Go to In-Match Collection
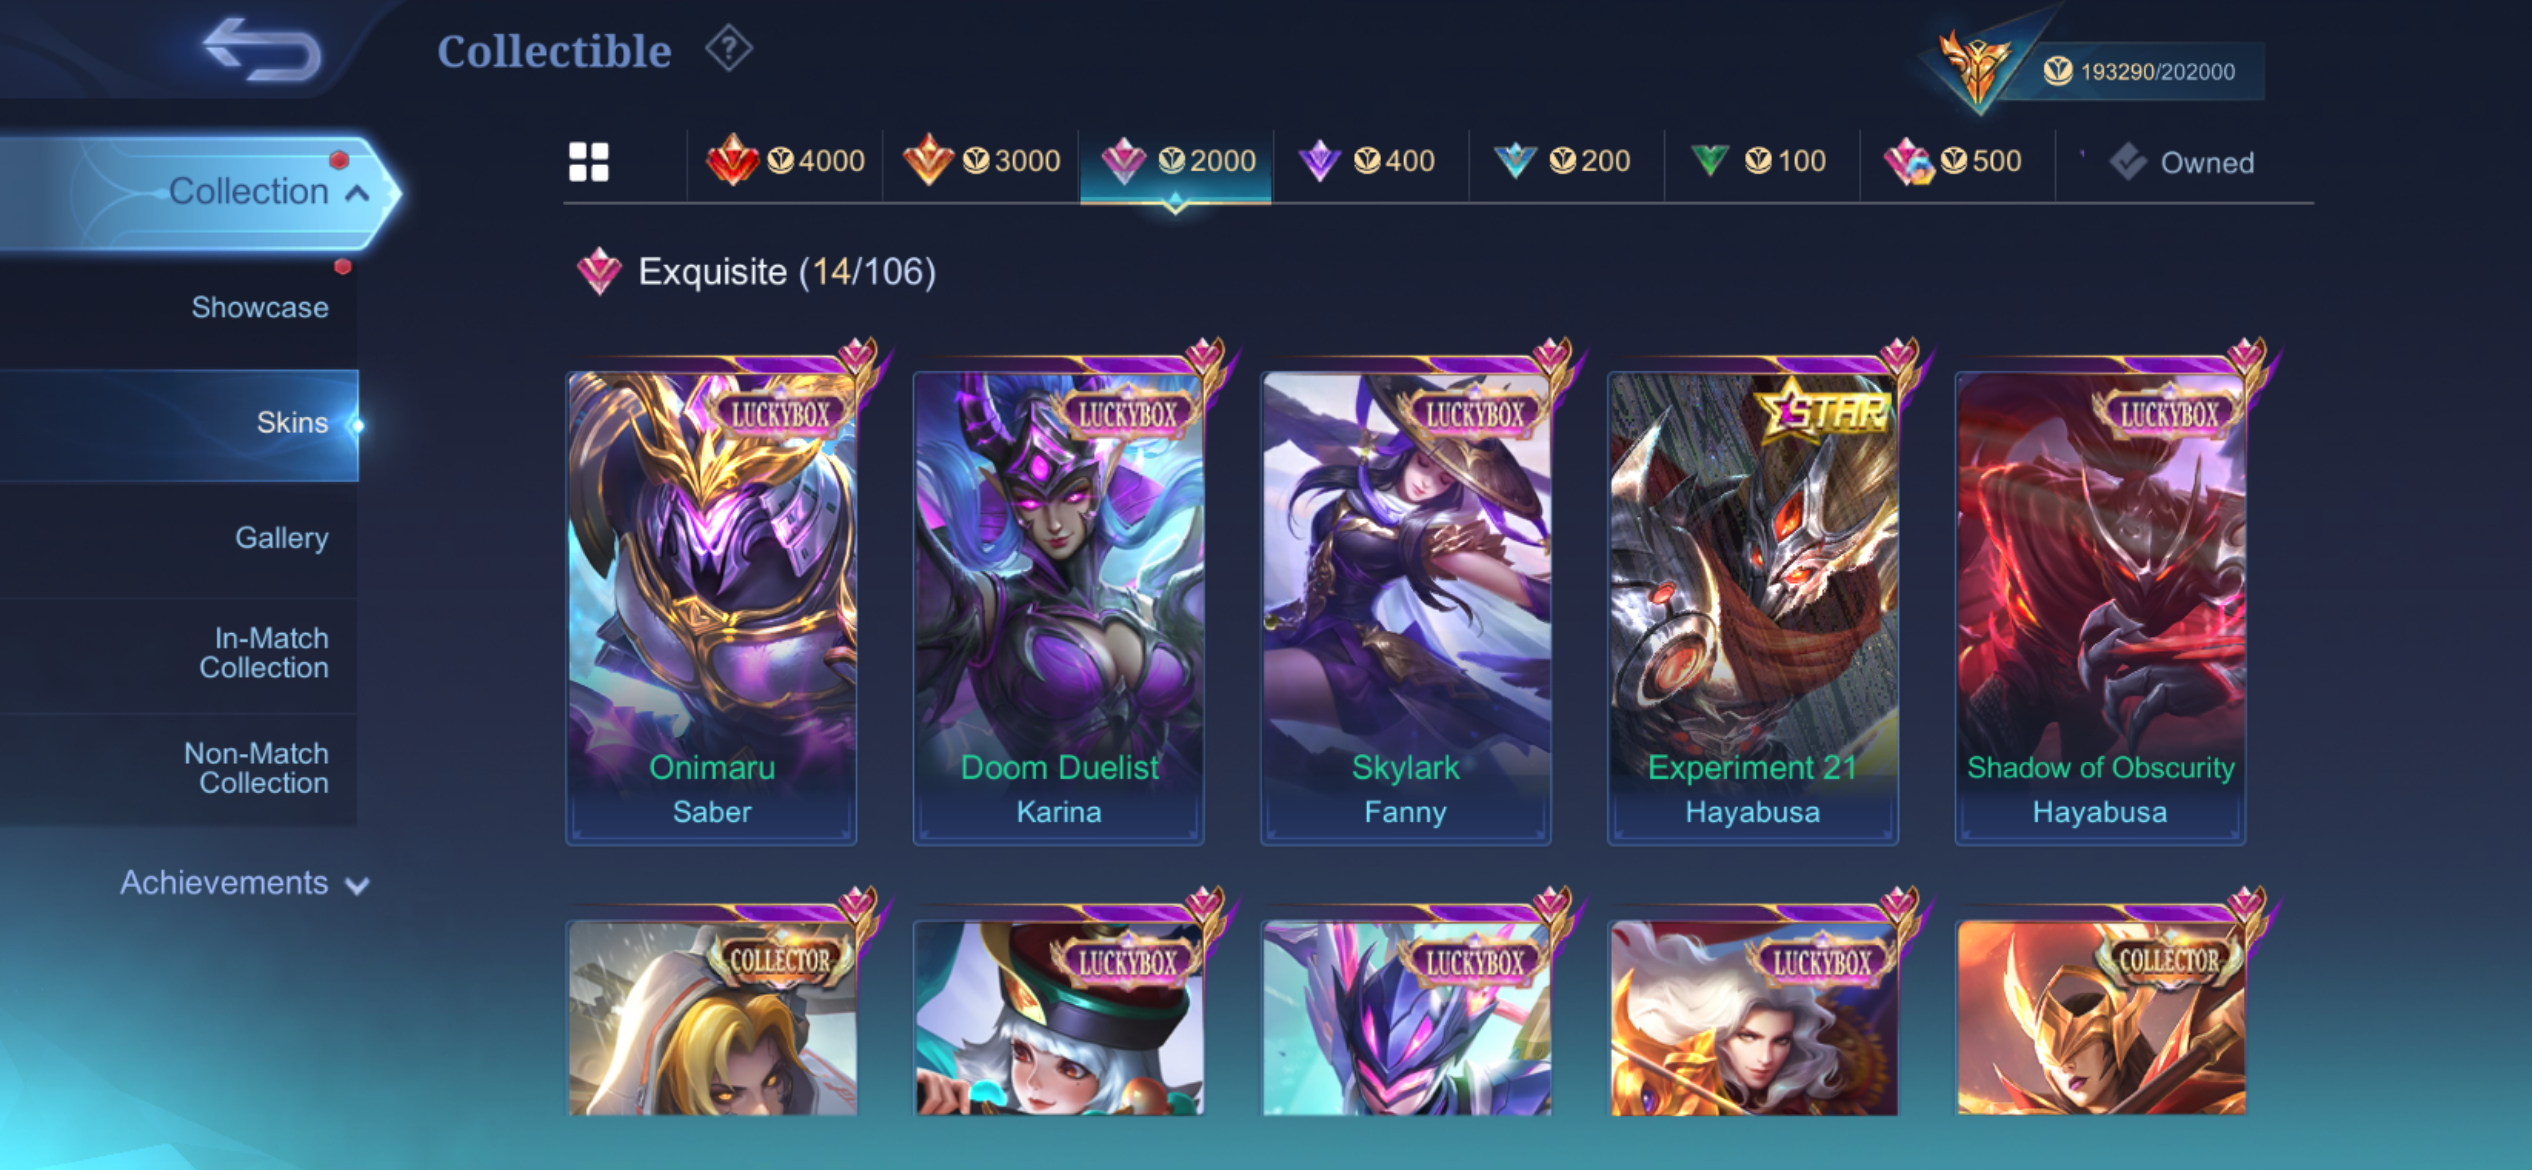 264,653
